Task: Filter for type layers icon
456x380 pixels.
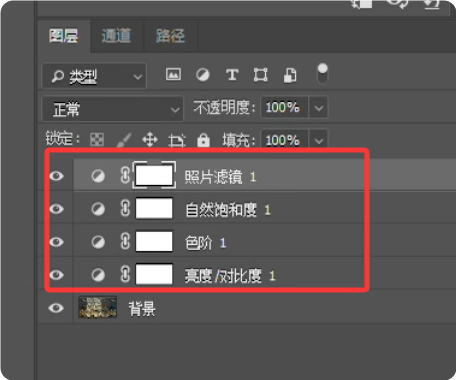Action: click(x=232, y=75)
